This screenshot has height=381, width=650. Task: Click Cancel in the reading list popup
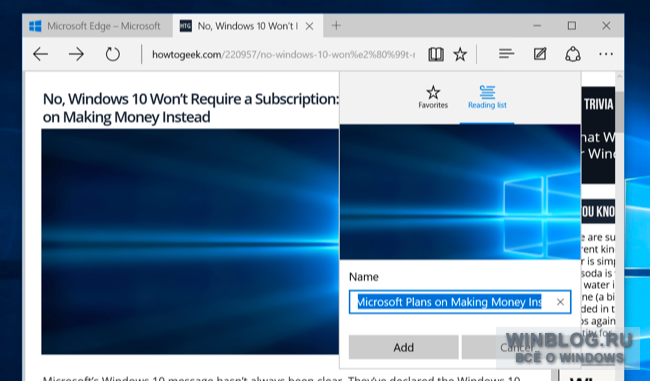tap(517, 347)
